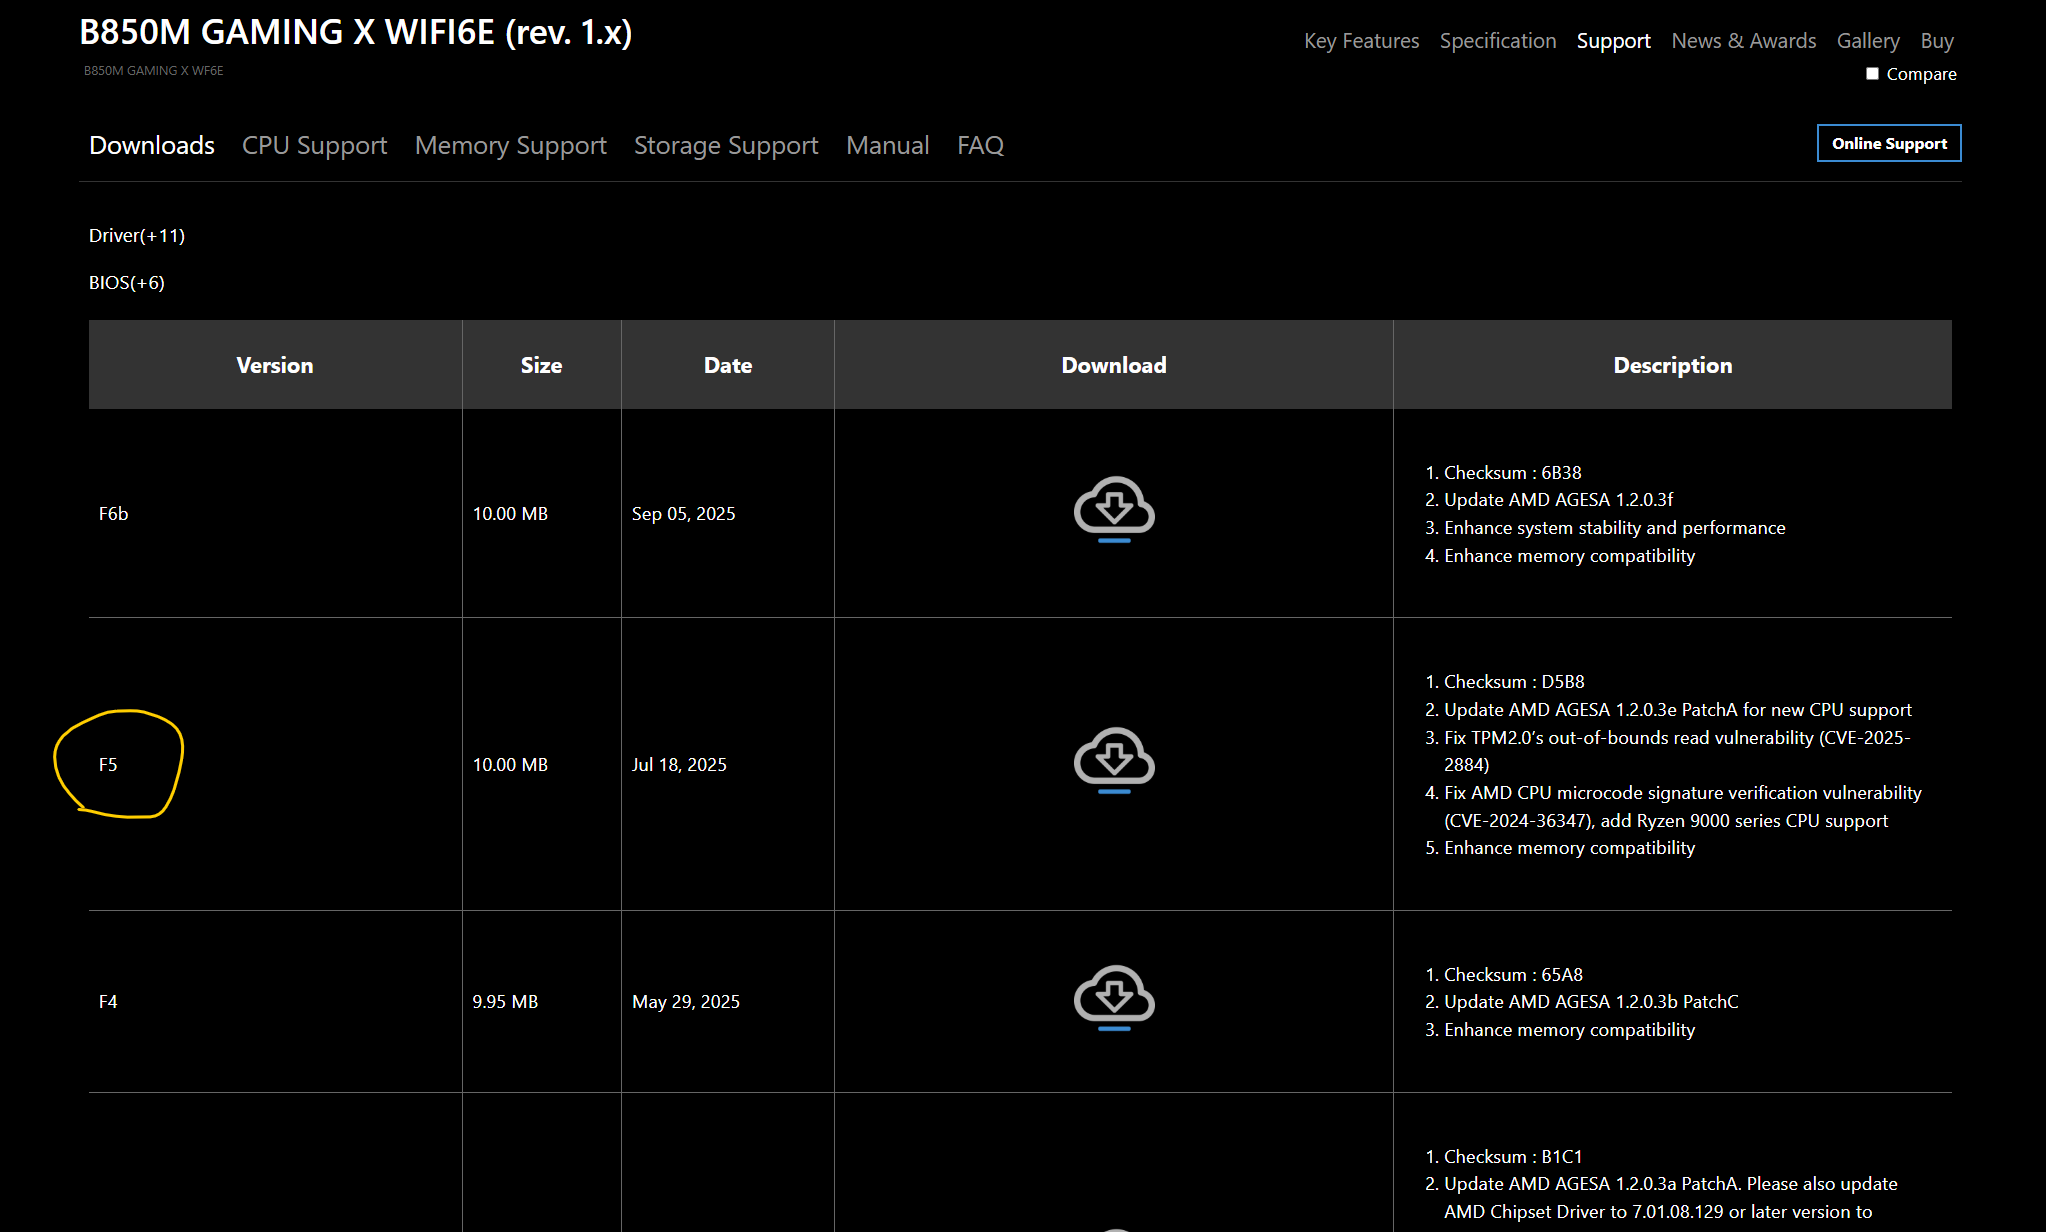Viewport: 2046px width, 1232px height.
Task: Collapse the BIOS(+6) section
Action: (127, 283)
